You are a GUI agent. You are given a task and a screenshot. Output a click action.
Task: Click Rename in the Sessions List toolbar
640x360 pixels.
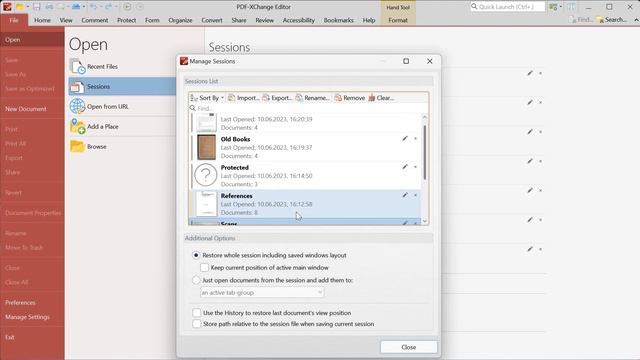(313, 98)
